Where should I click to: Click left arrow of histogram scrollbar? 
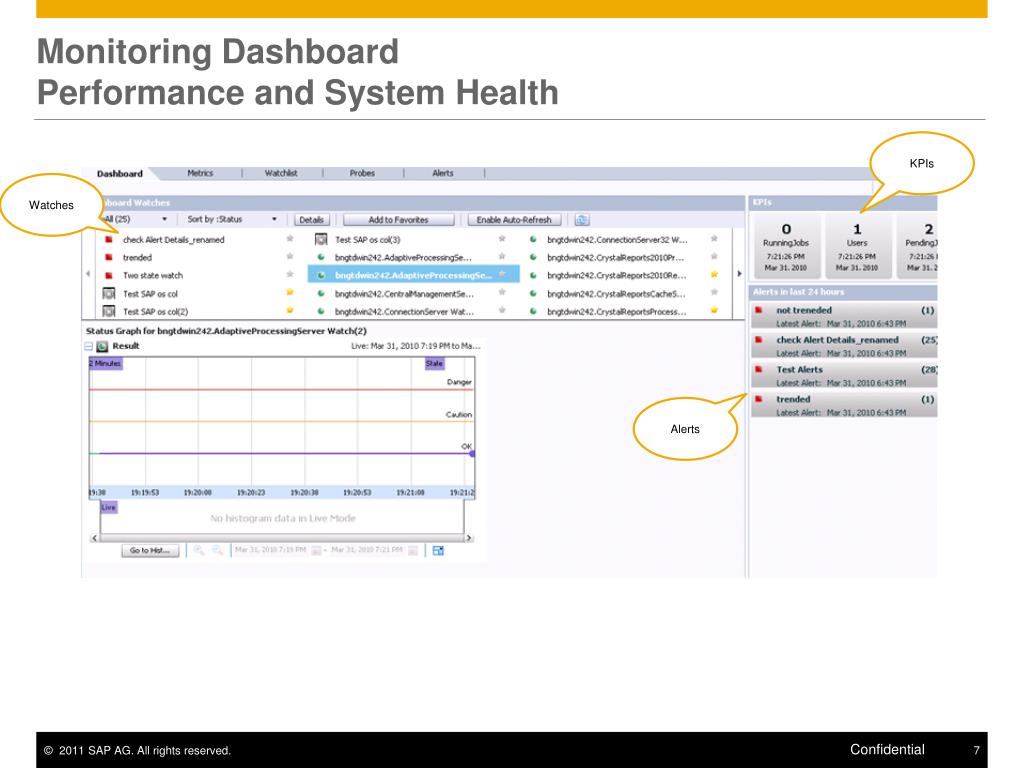pyautogui.click(x=95, y=538)
